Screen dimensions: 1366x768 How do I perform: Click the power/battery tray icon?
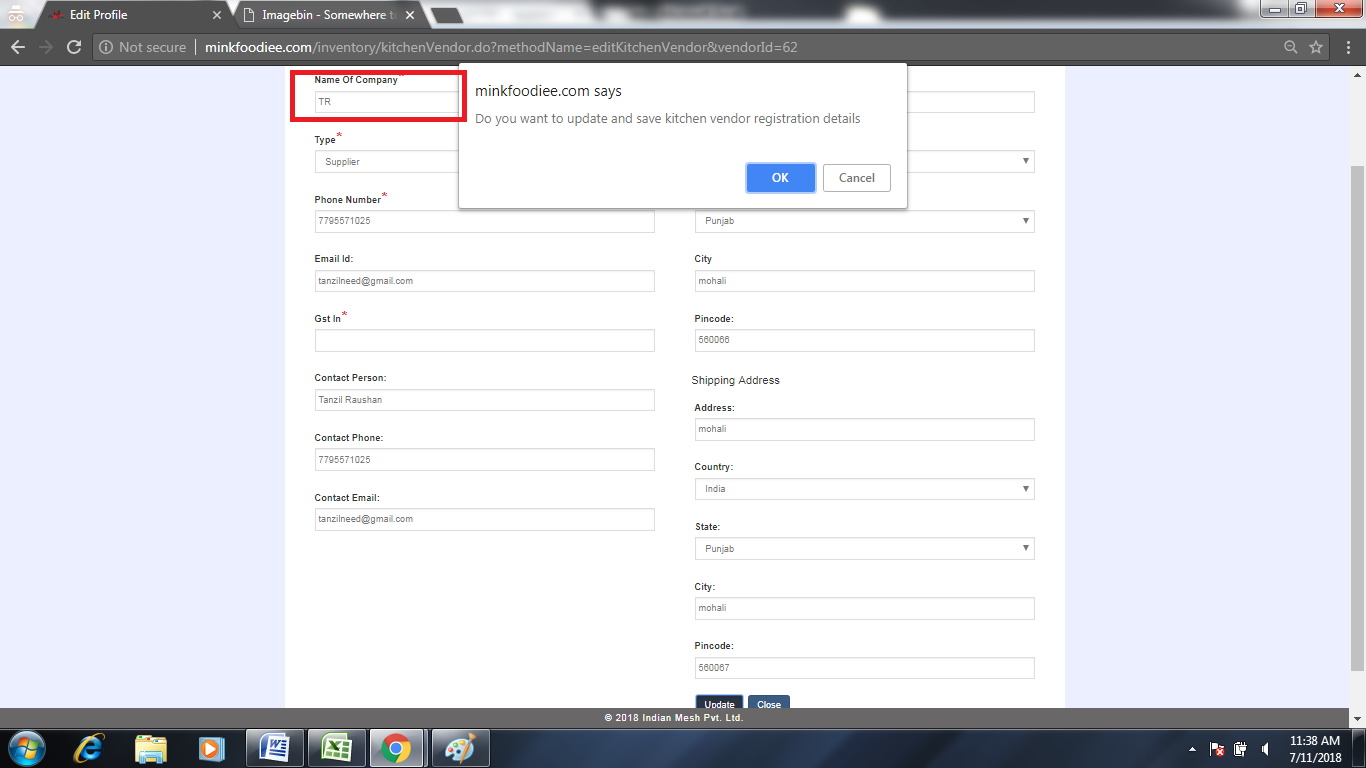click(x=1241, y=749)
